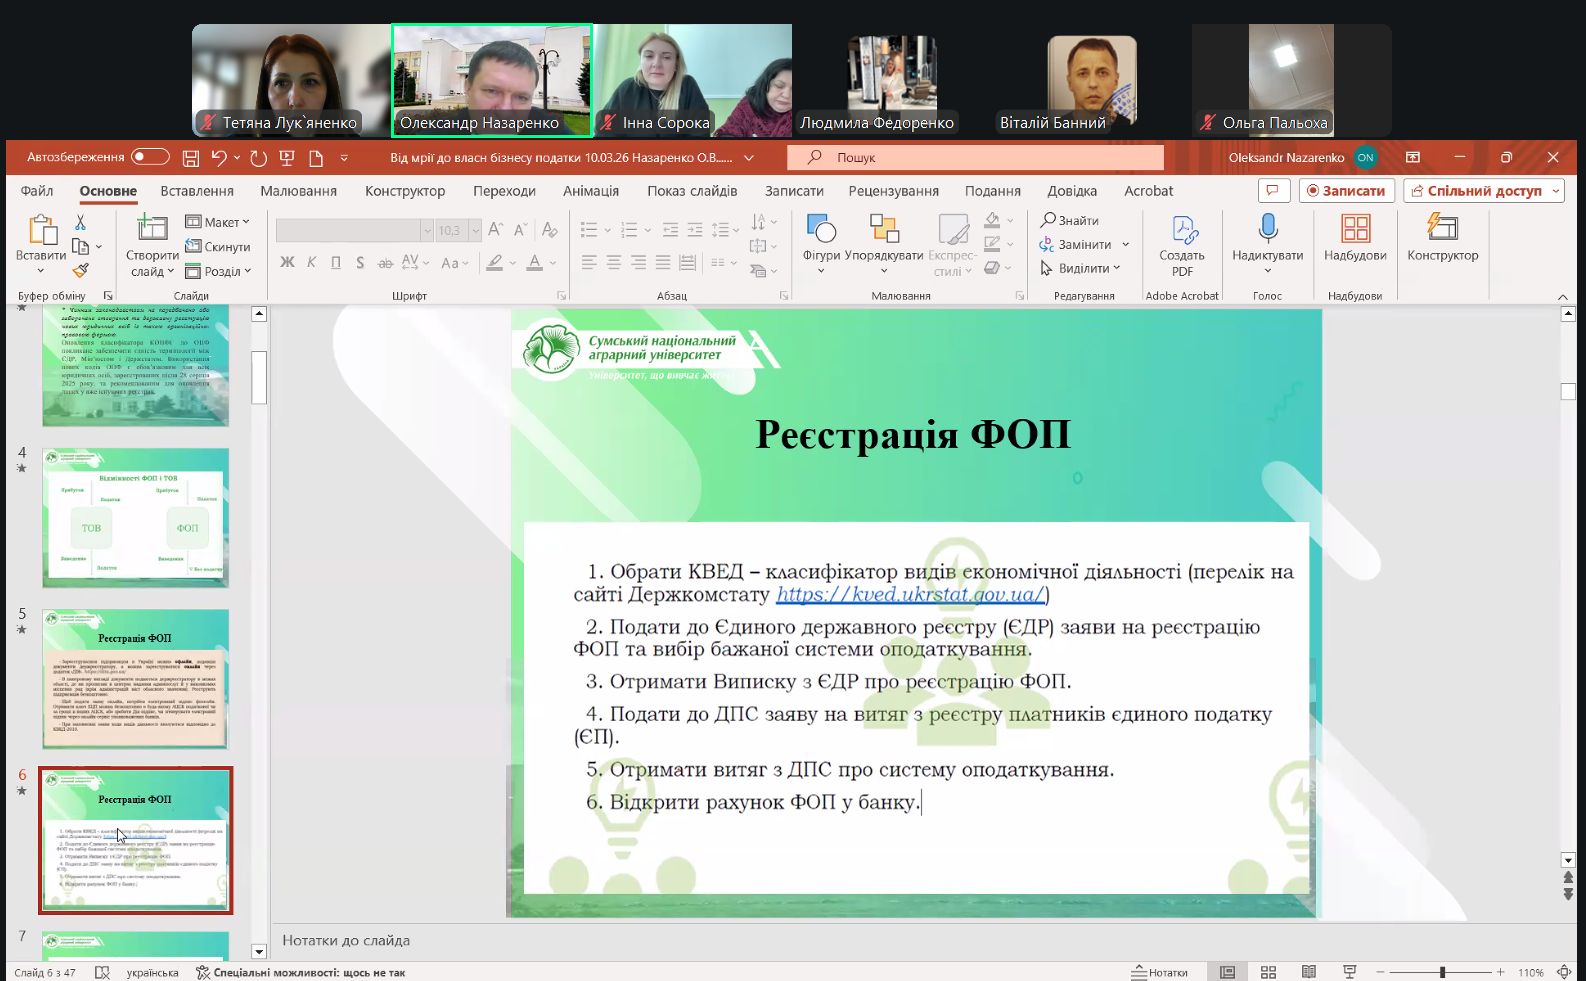Toggle the Автозбереження autosave switch
Viewport: 1586px width, 981px height.
(150, 157)
